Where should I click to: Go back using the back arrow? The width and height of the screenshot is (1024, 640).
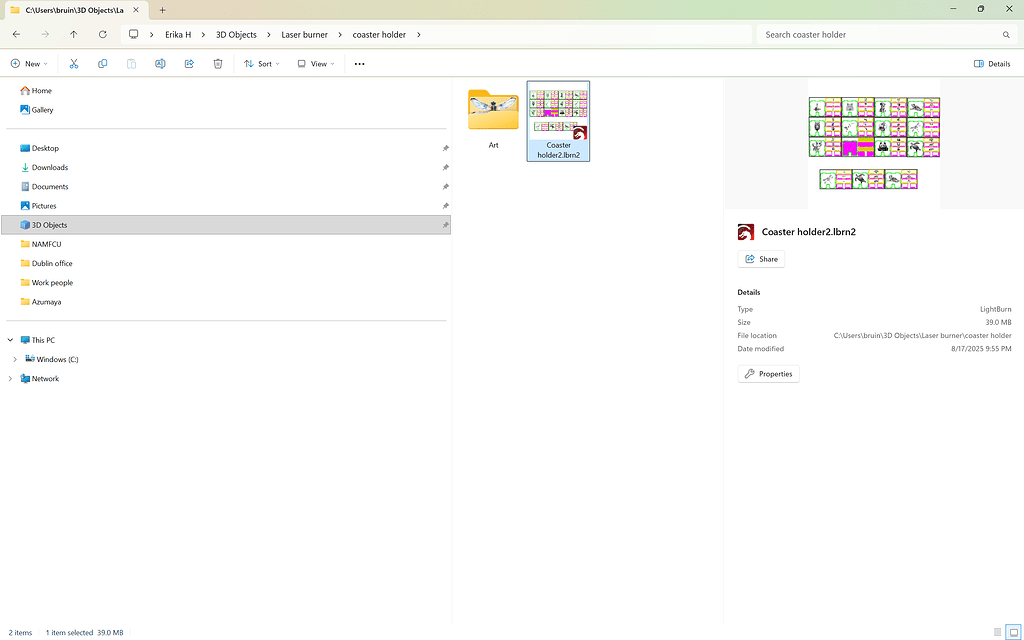click(16, 33)
